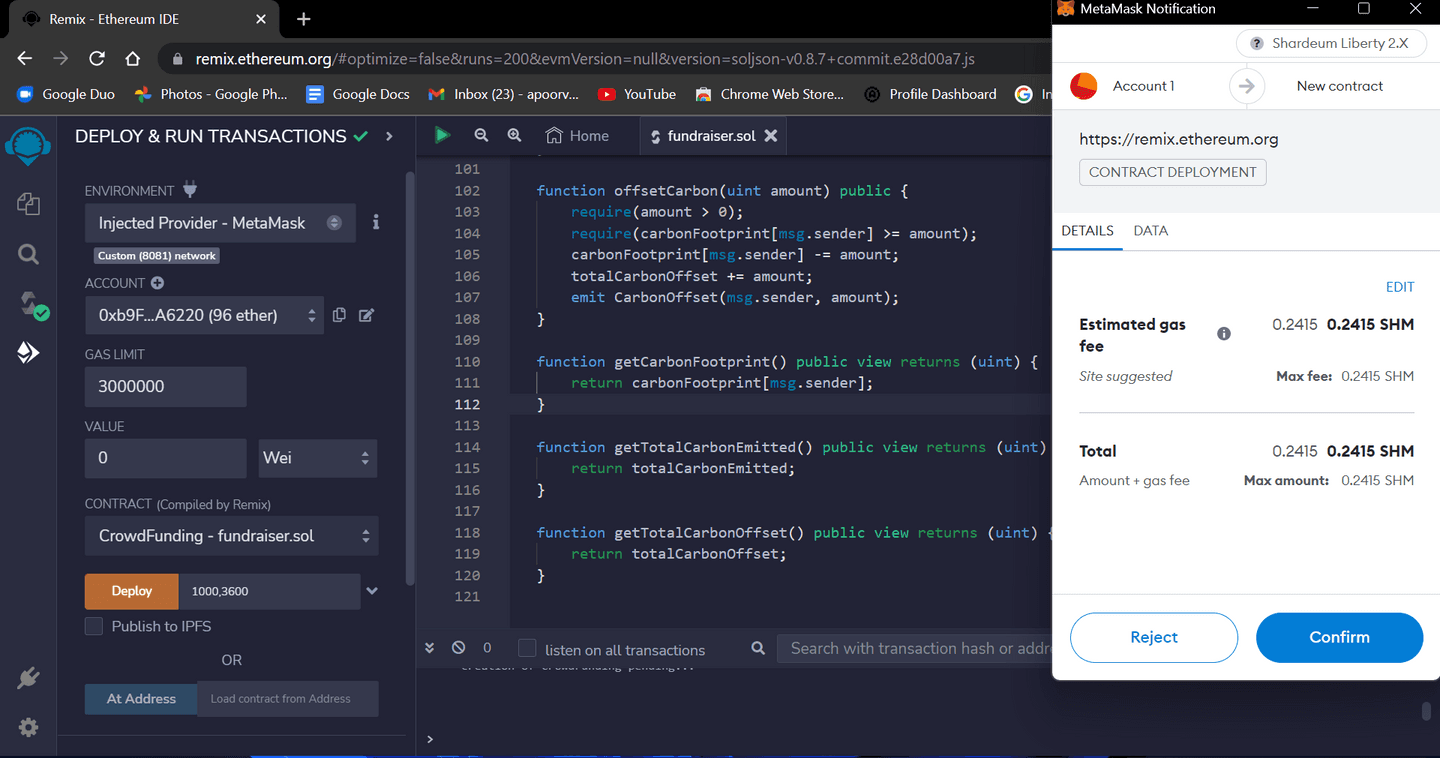Open the environment info icon

pos(376,222)
